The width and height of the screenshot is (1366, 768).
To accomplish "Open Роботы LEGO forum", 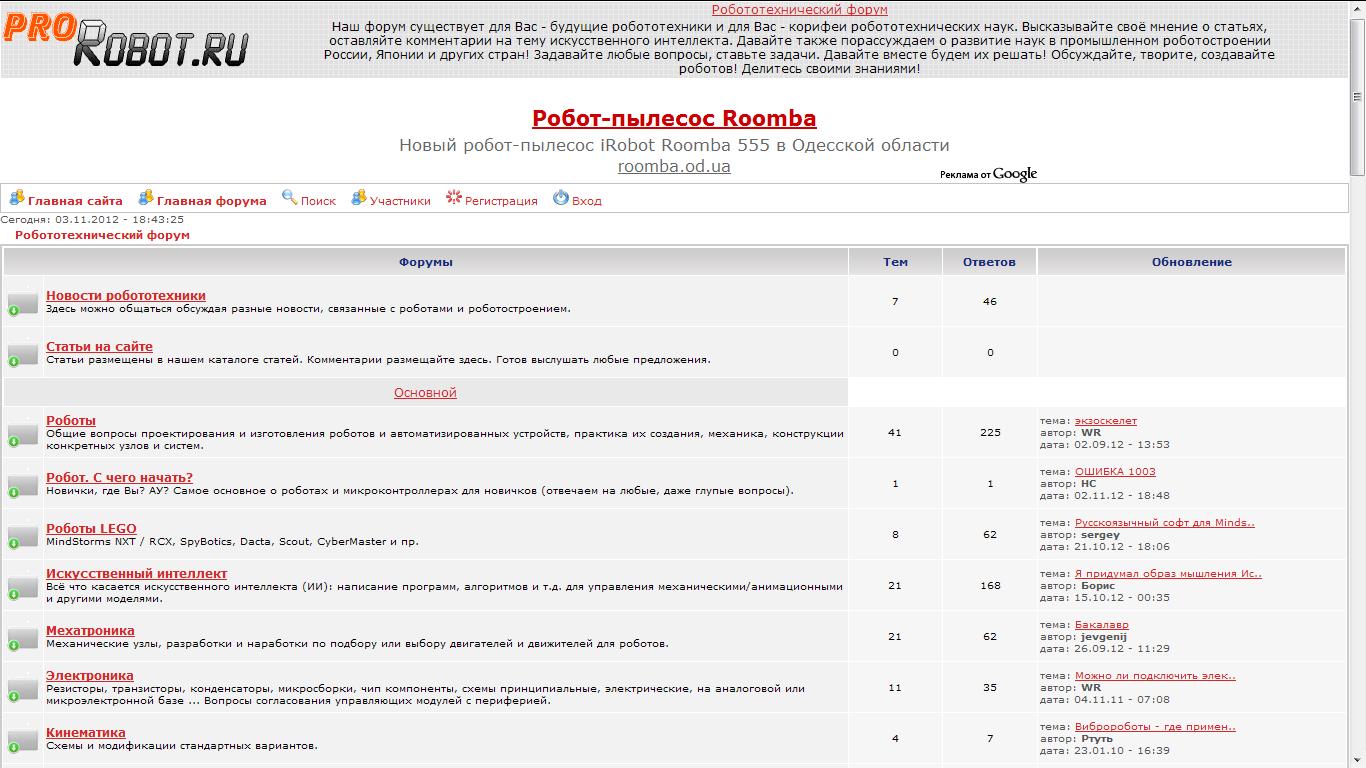I will pos(91,528).
